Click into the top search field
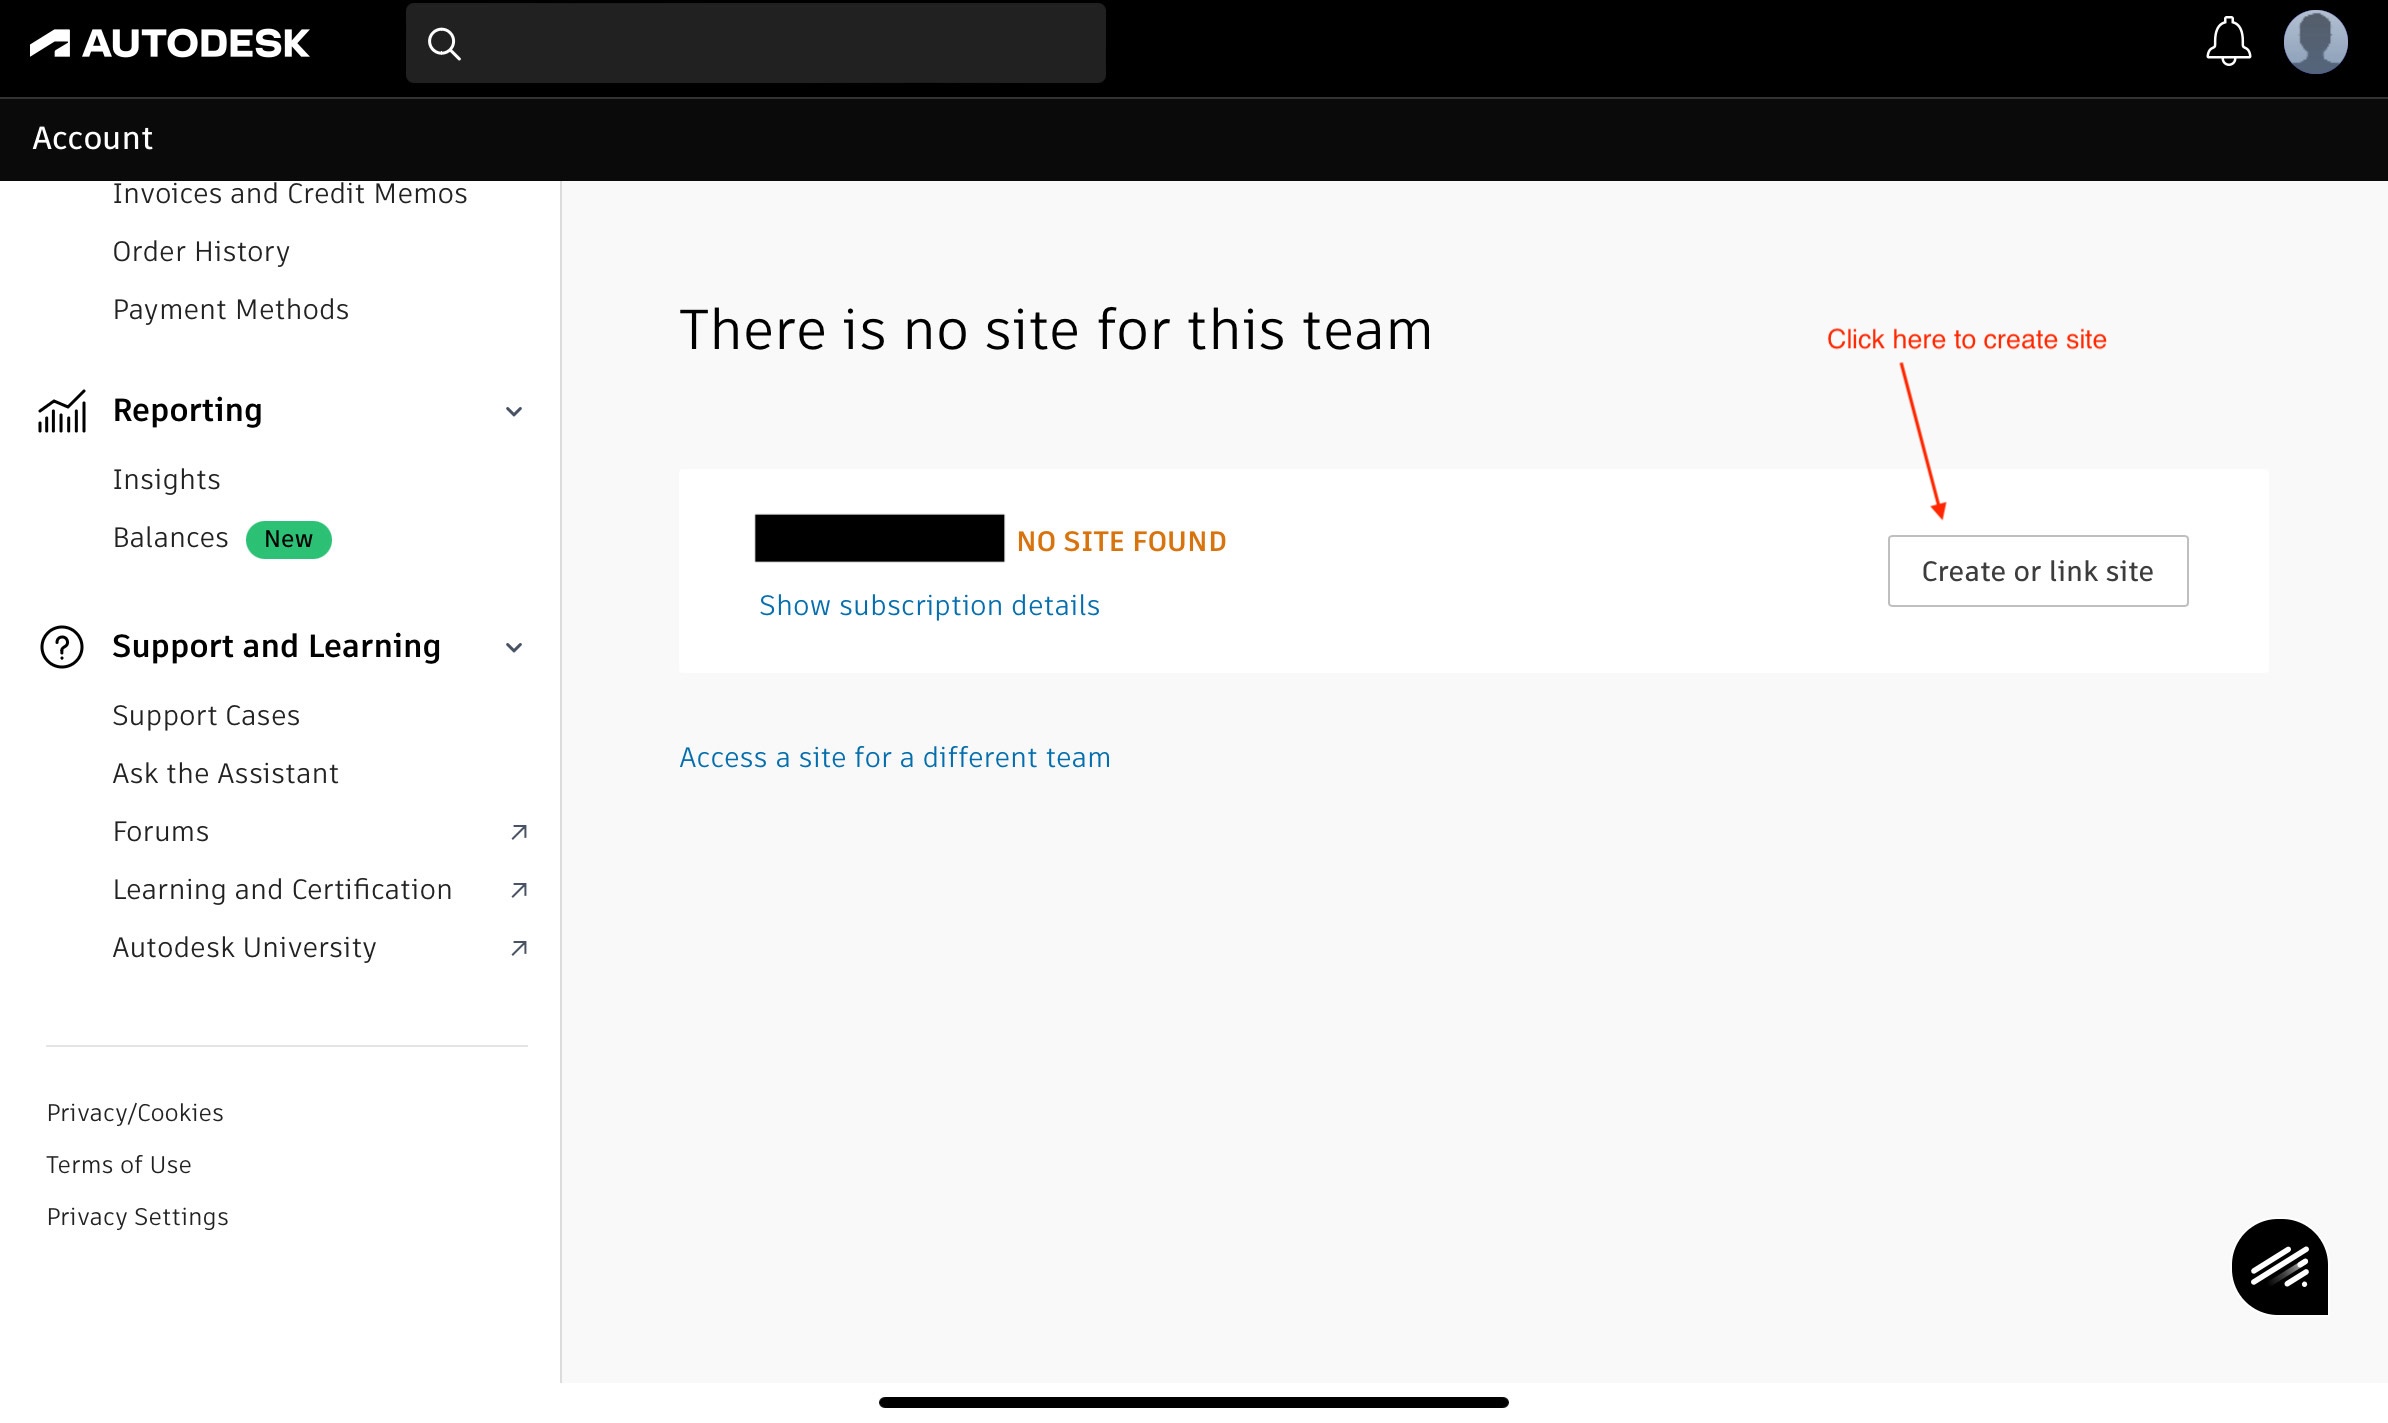 (x=780, y=44)
